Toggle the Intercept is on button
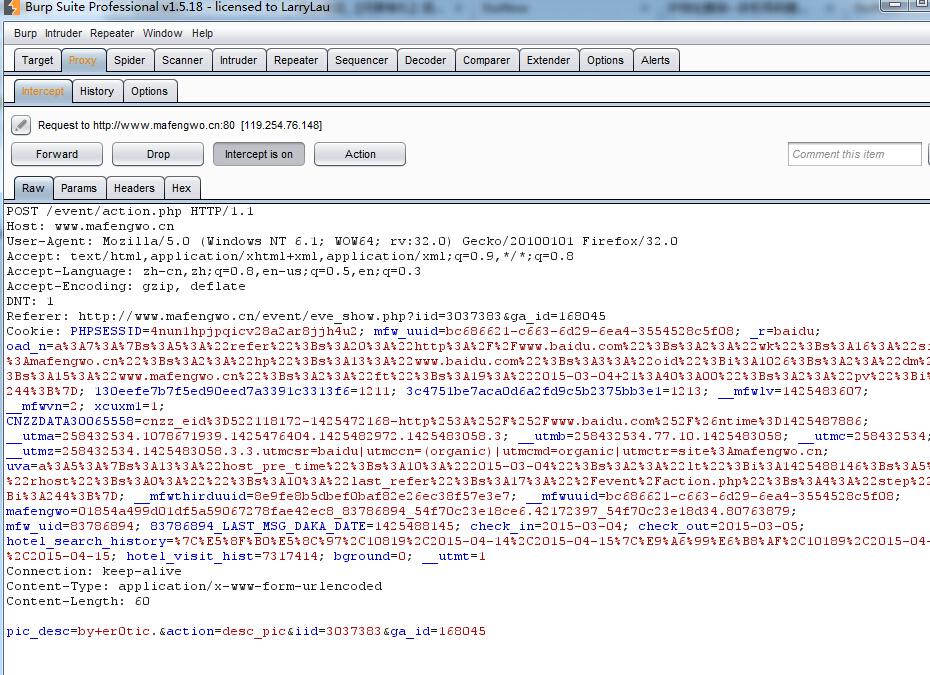 259,154
